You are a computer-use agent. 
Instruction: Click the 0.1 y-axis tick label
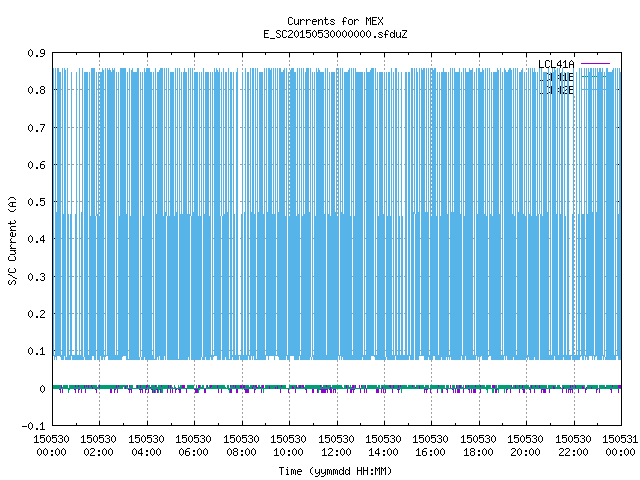(x=36, y=351)
